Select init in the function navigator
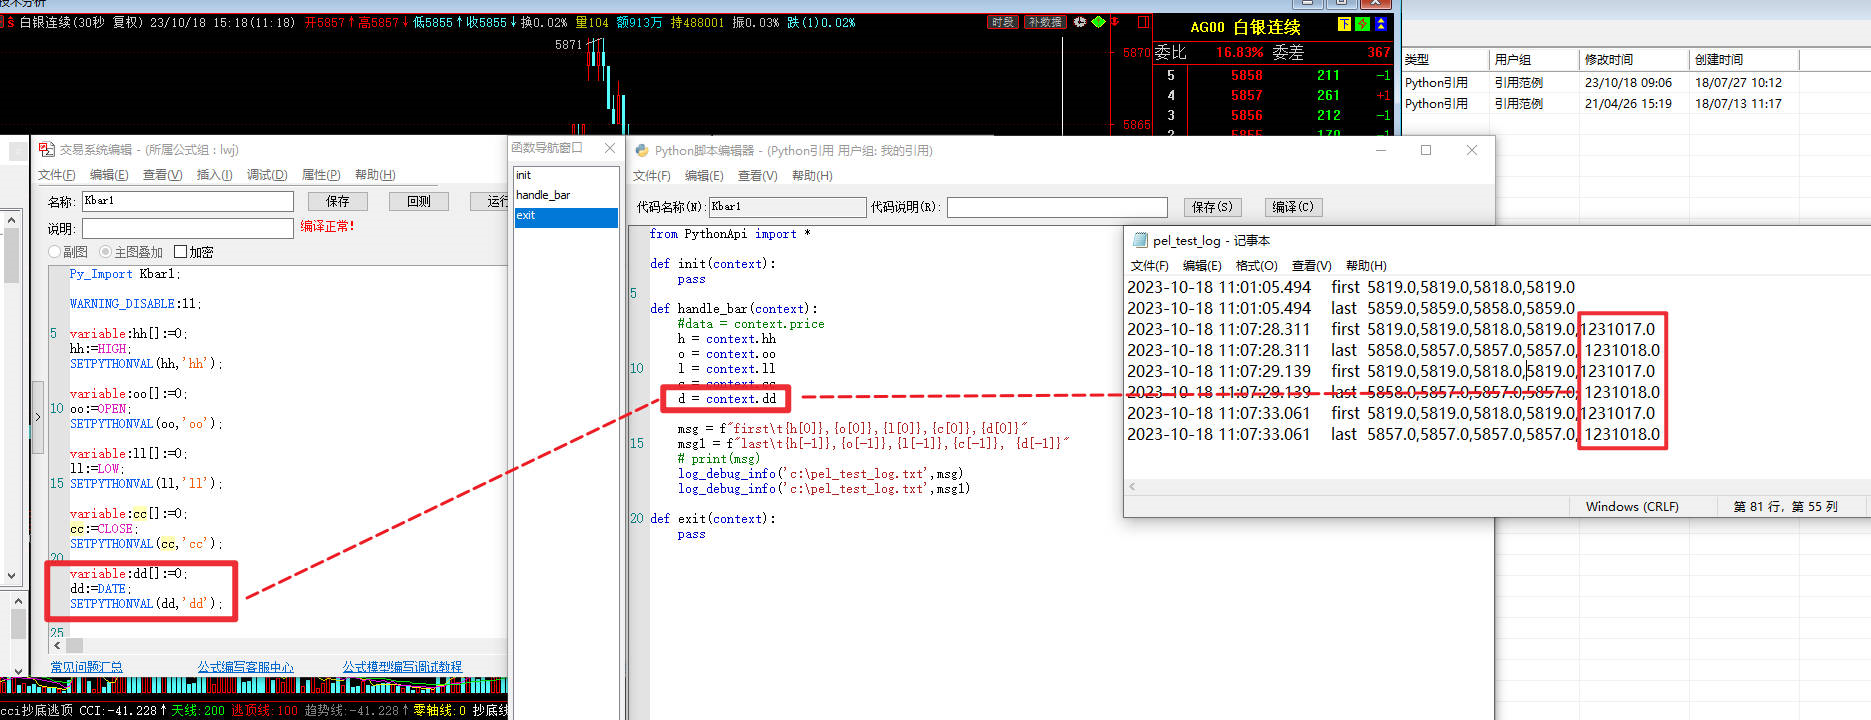This screenshot has width=1871, height=720. 566,175
